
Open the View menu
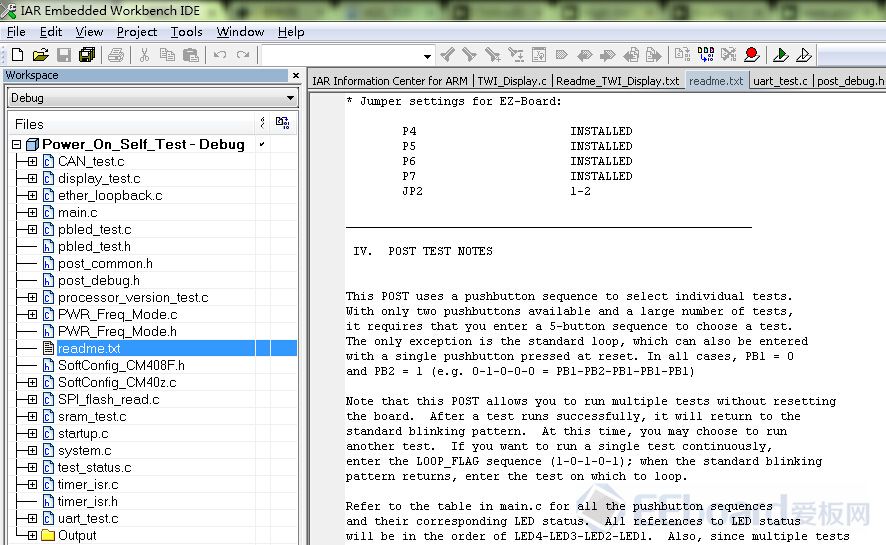[x=89, y=32]
